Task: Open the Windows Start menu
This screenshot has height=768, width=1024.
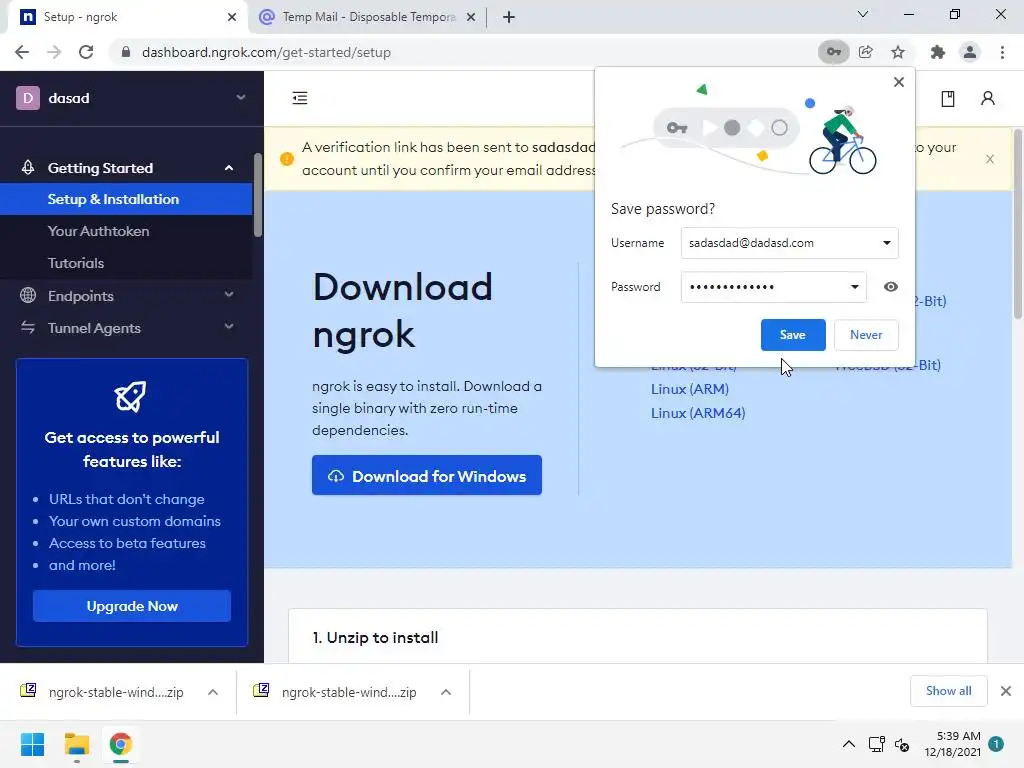Action: 33,744
